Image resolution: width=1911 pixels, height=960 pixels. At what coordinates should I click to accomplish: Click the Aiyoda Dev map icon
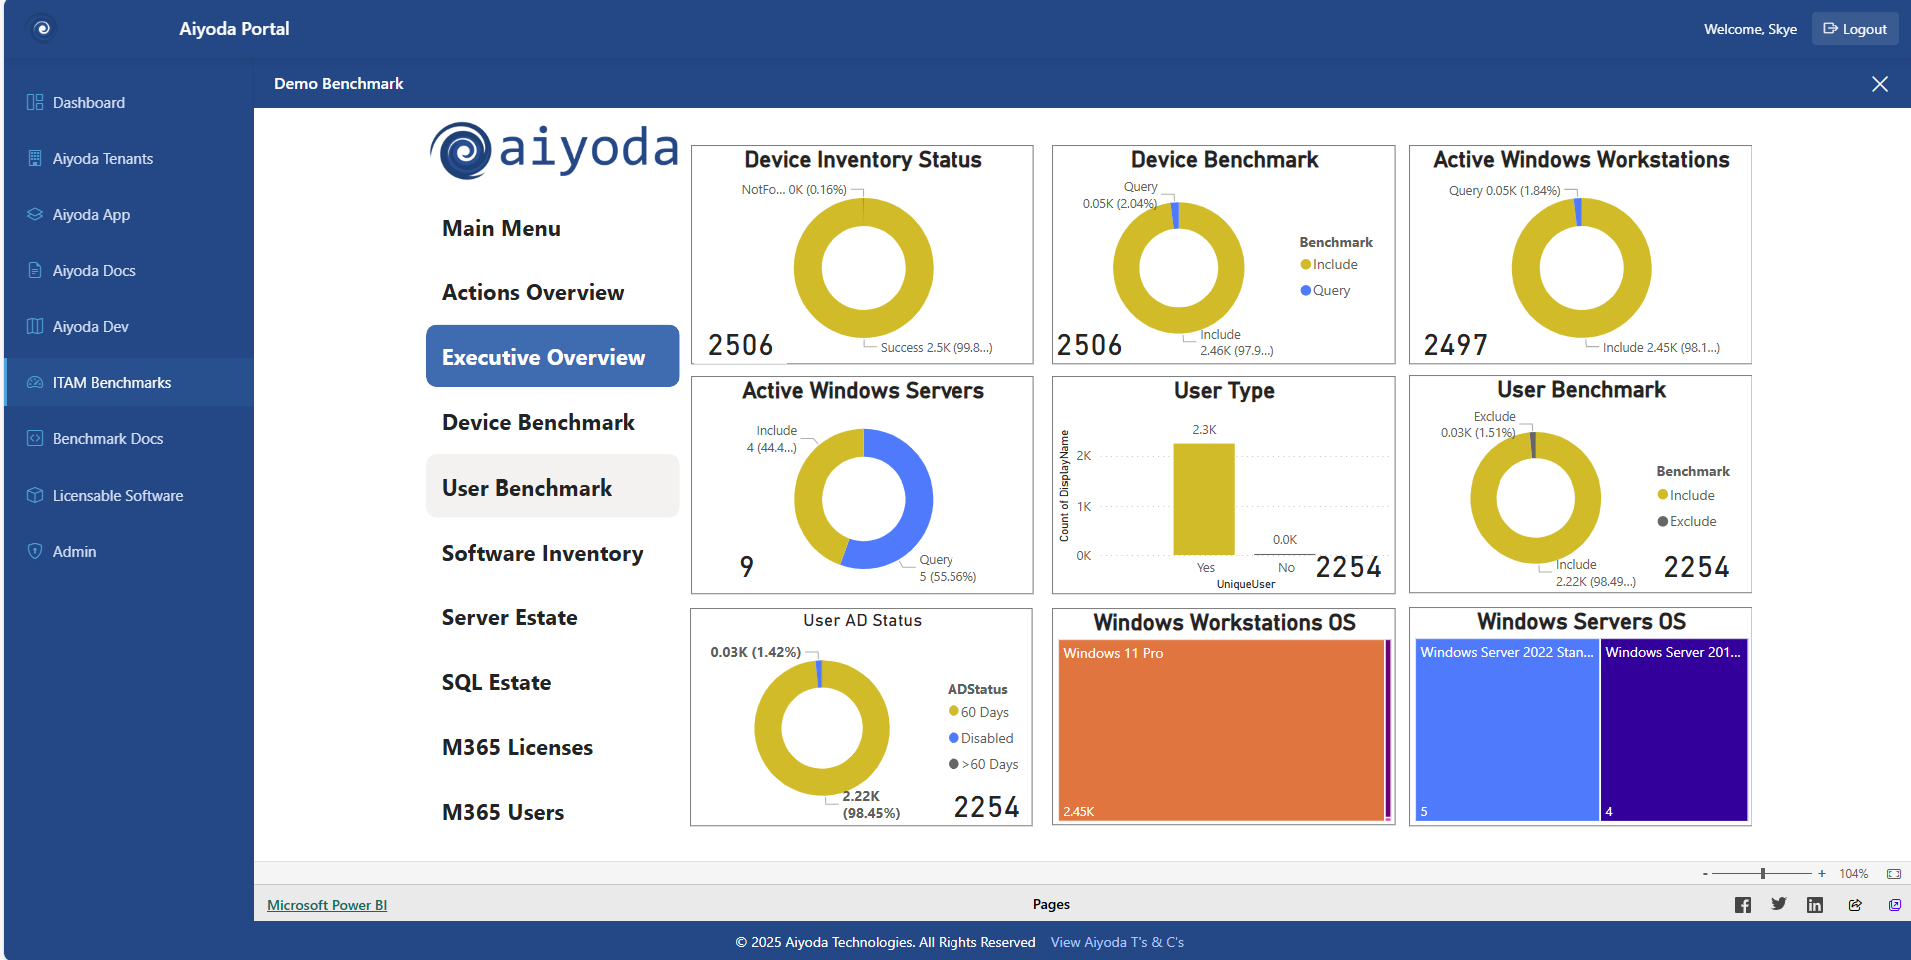click(x=33, y=326)
